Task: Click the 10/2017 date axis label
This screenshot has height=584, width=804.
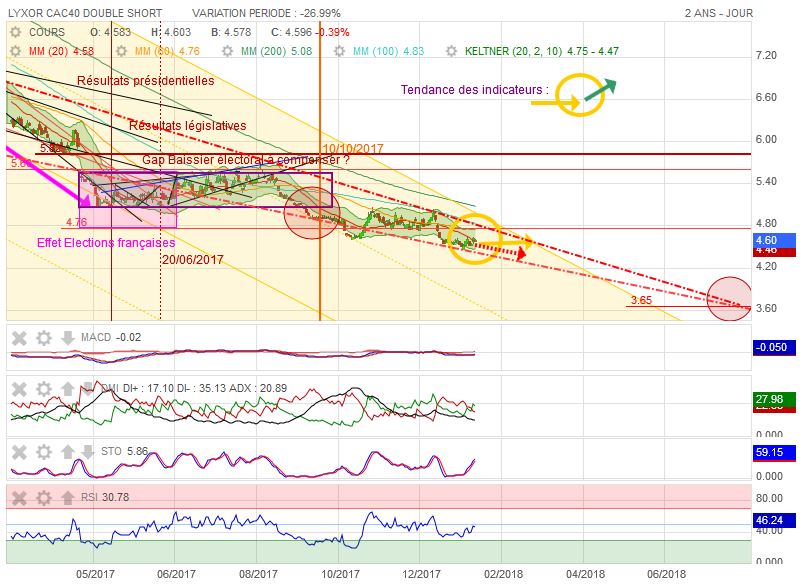Action: 340,574
